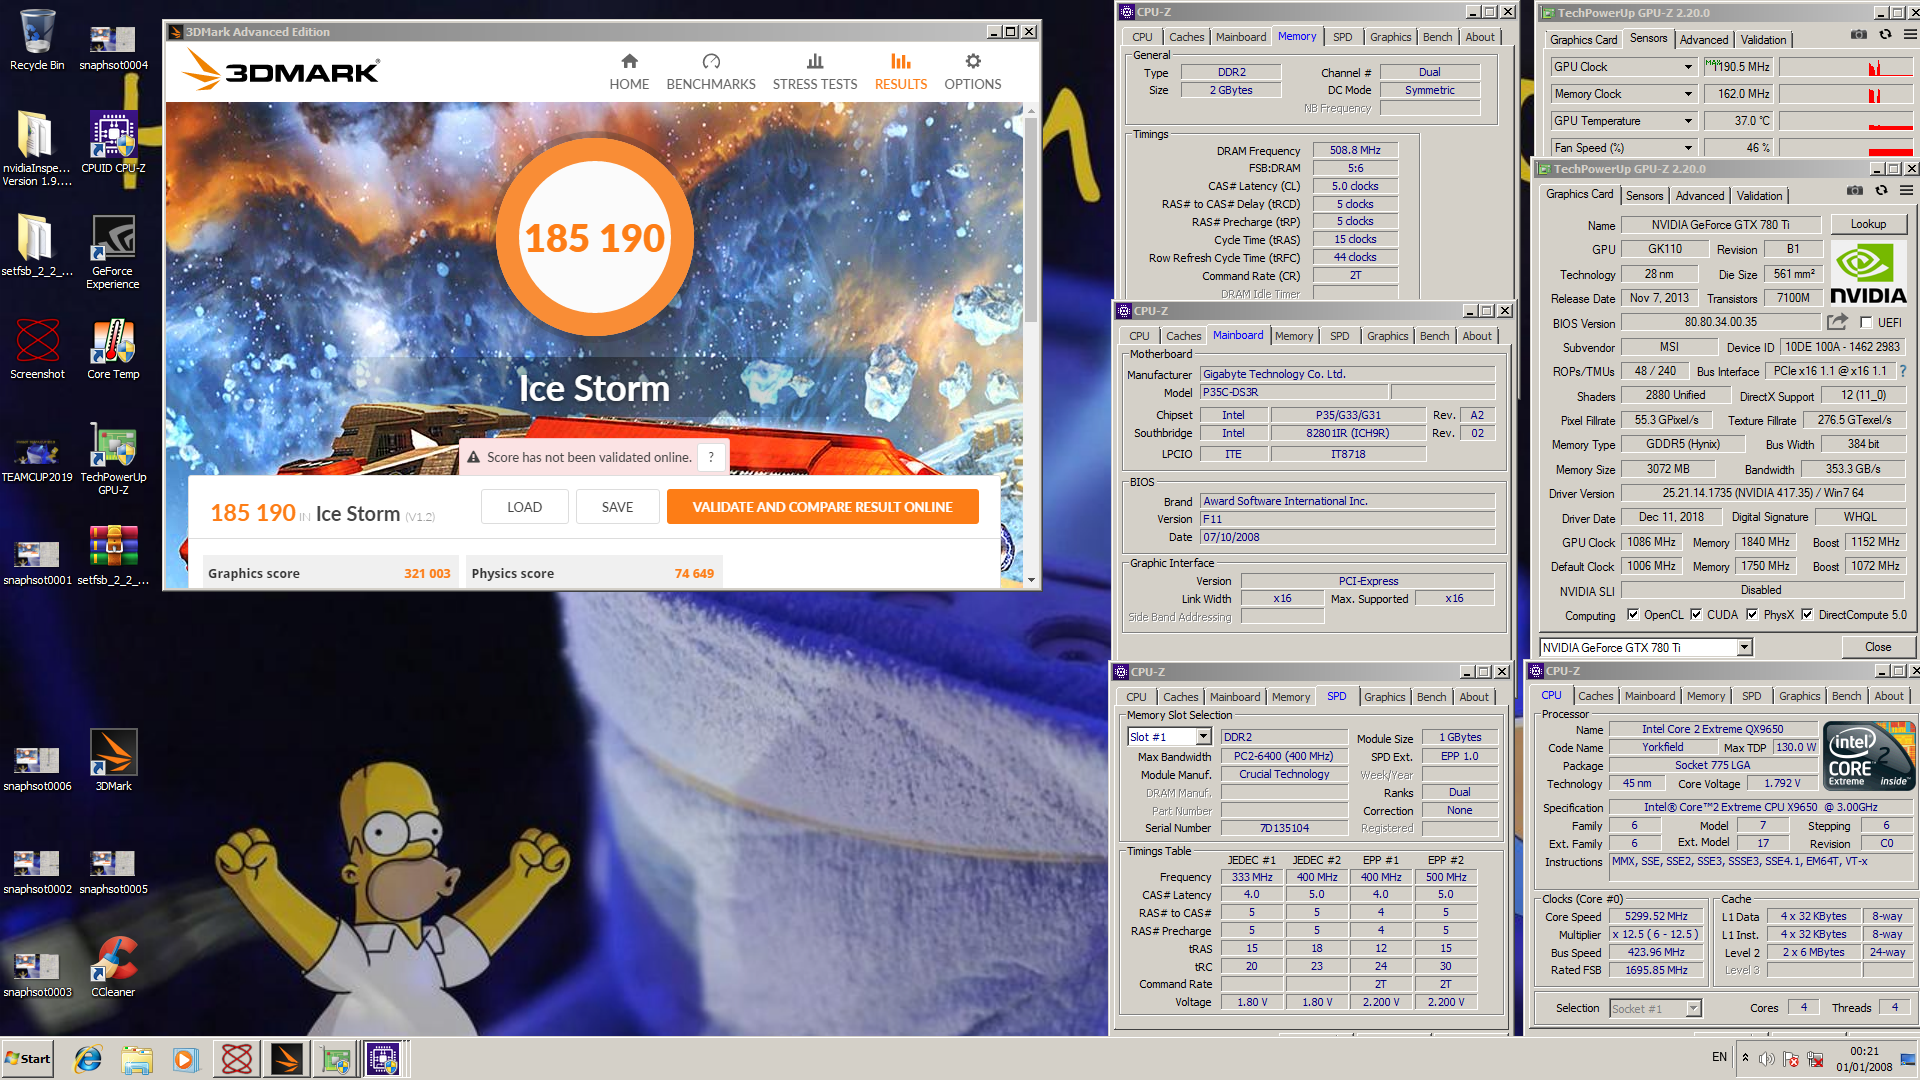Open the Recycle Bin desktop icon
The height and width of the screenshot is (1080, 1920).
click(x=37, y=40)
